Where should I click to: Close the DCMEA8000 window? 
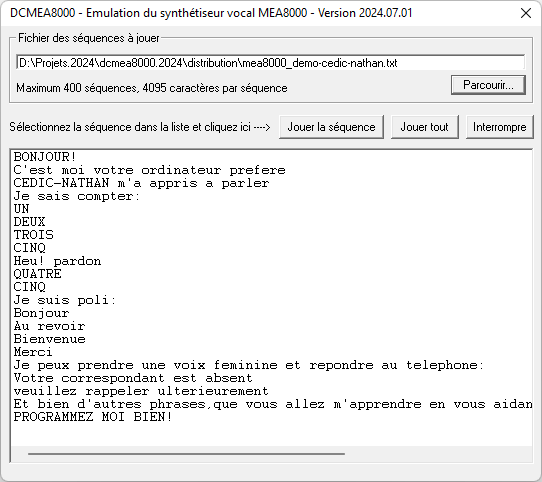tap(526, 13)
